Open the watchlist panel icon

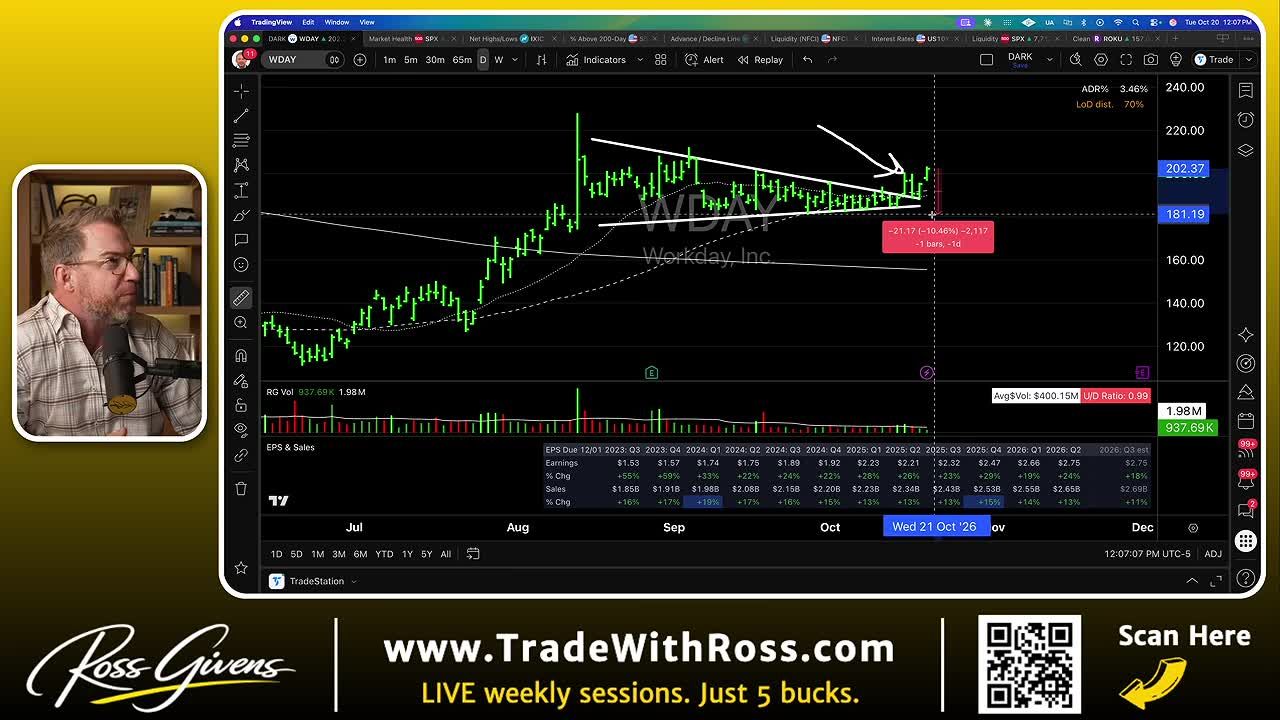click(x=1245, y=91)
